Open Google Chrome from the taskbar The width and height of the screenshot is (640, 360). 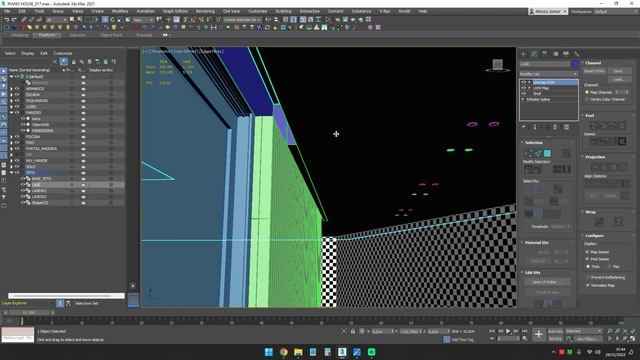(x=284, y=352)
